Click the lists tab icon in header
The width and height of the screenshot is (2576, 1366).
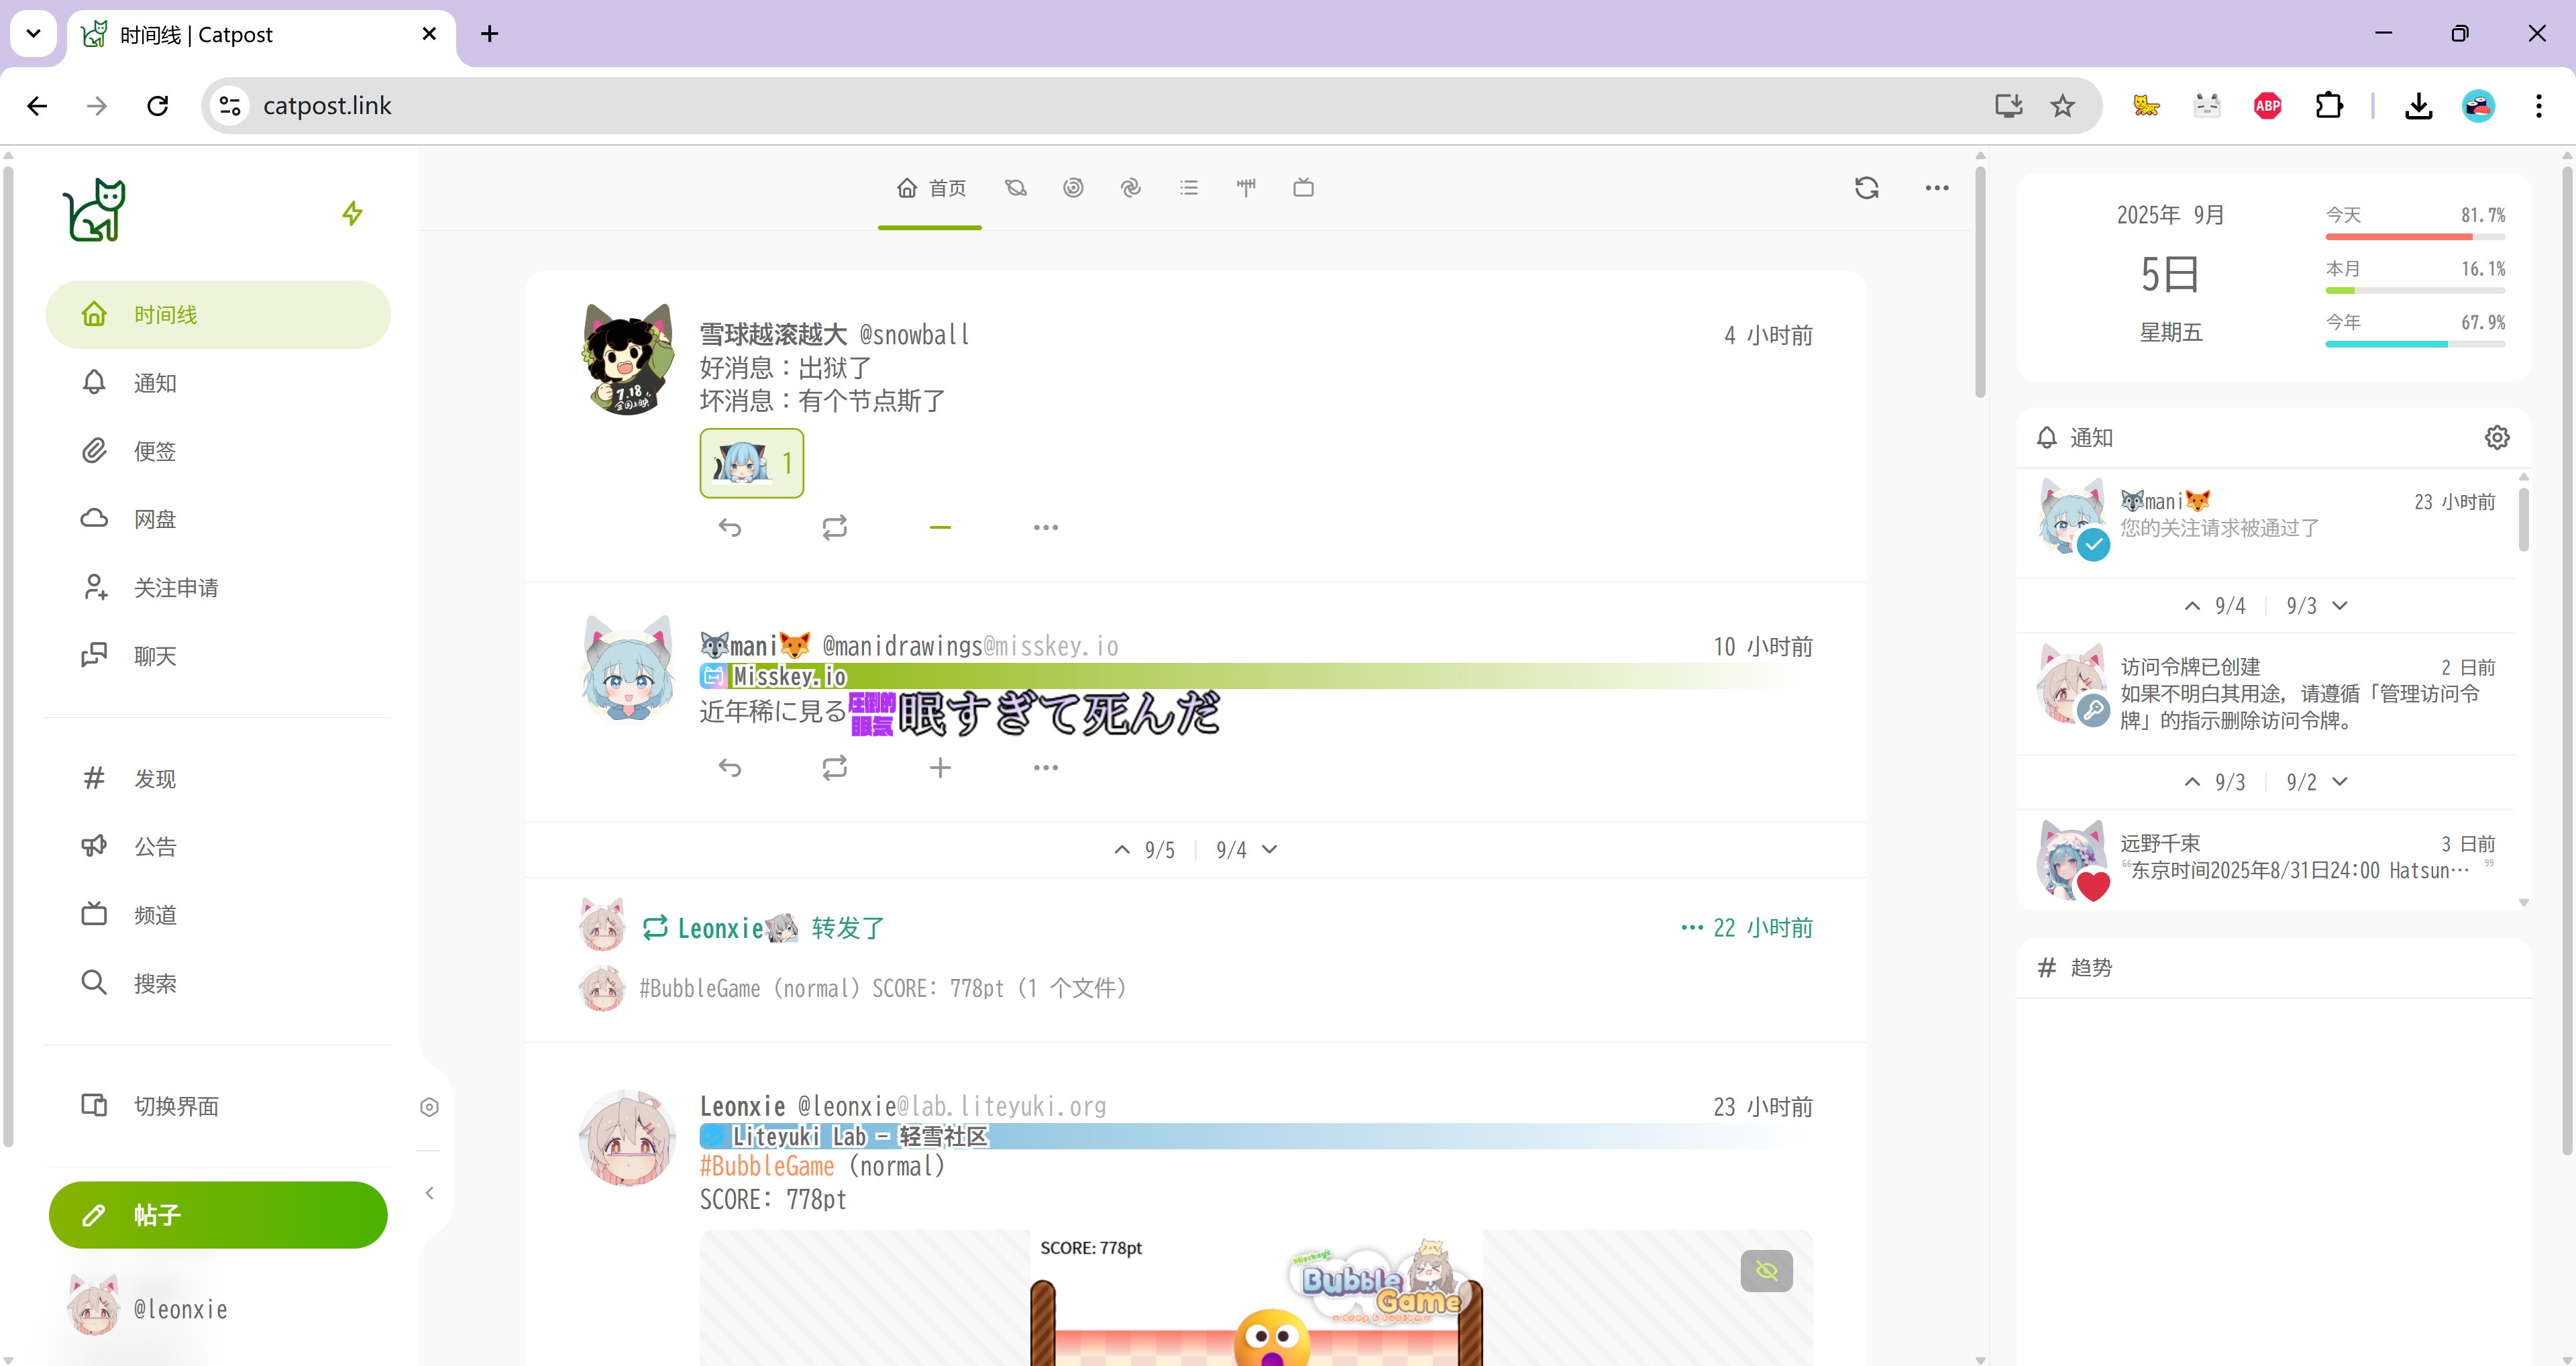(x=1188, y=187)
